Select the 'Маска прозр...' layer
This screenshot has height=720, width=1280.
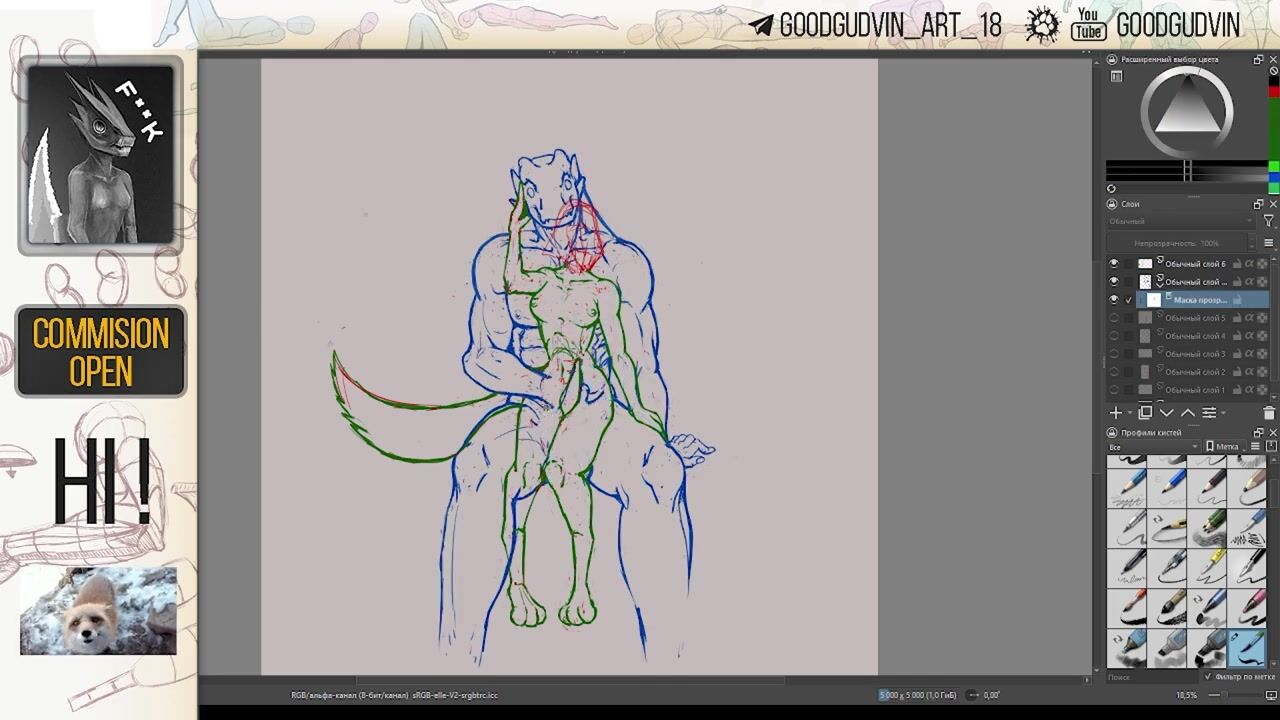(x=1200, y=300)
